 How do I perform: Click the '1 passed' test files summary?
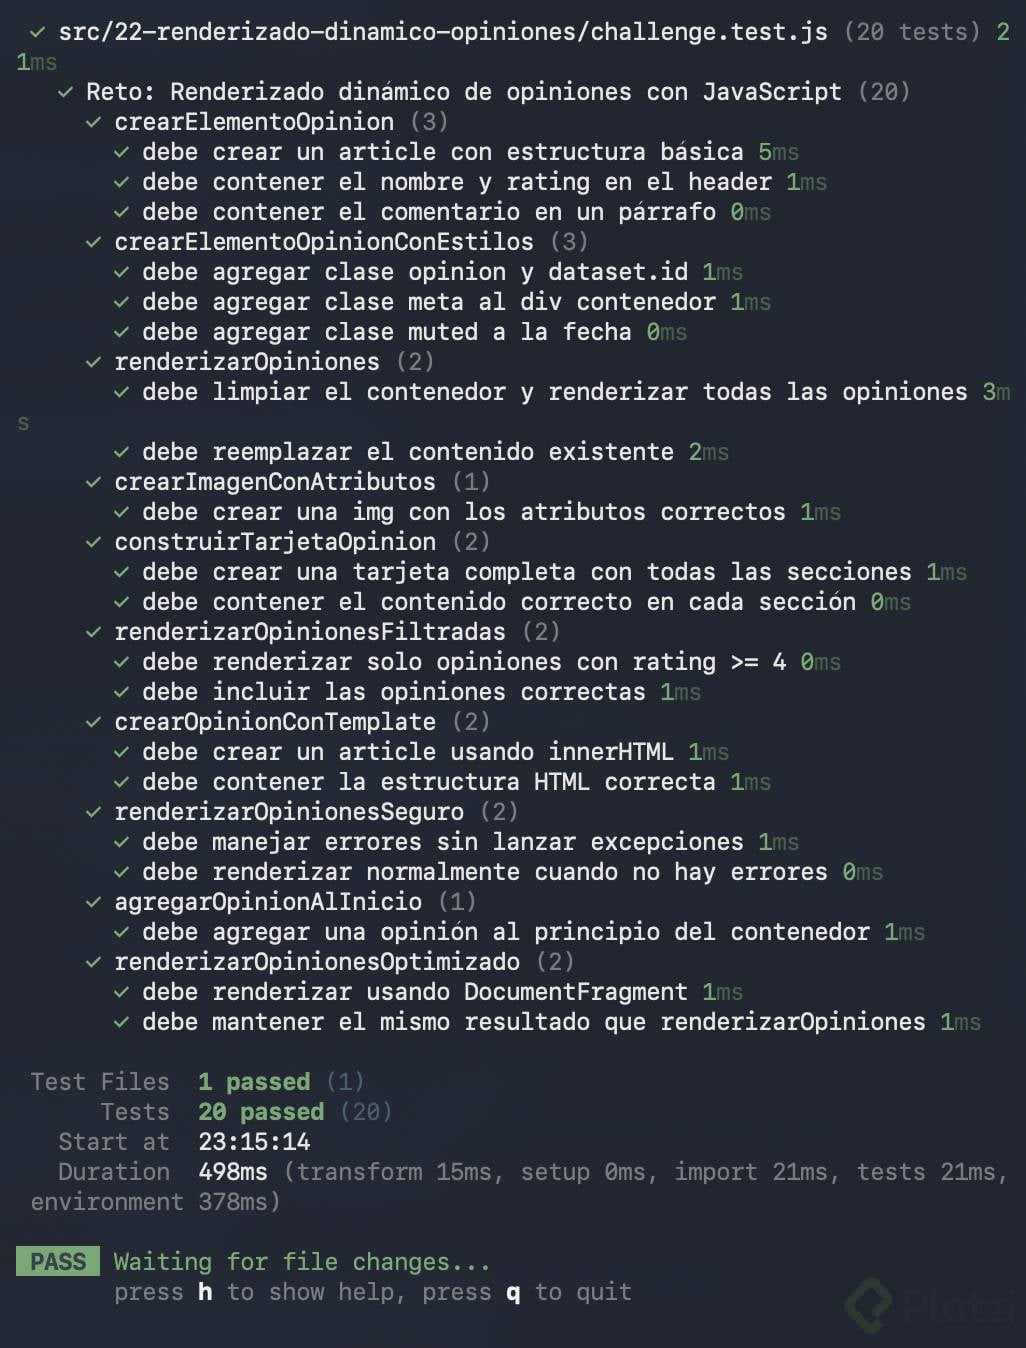click(254, 1082)
